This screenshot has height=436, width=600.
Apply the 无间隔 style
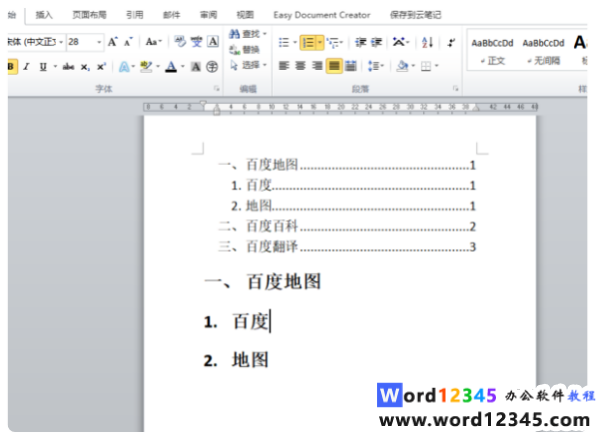pos(544,51)
